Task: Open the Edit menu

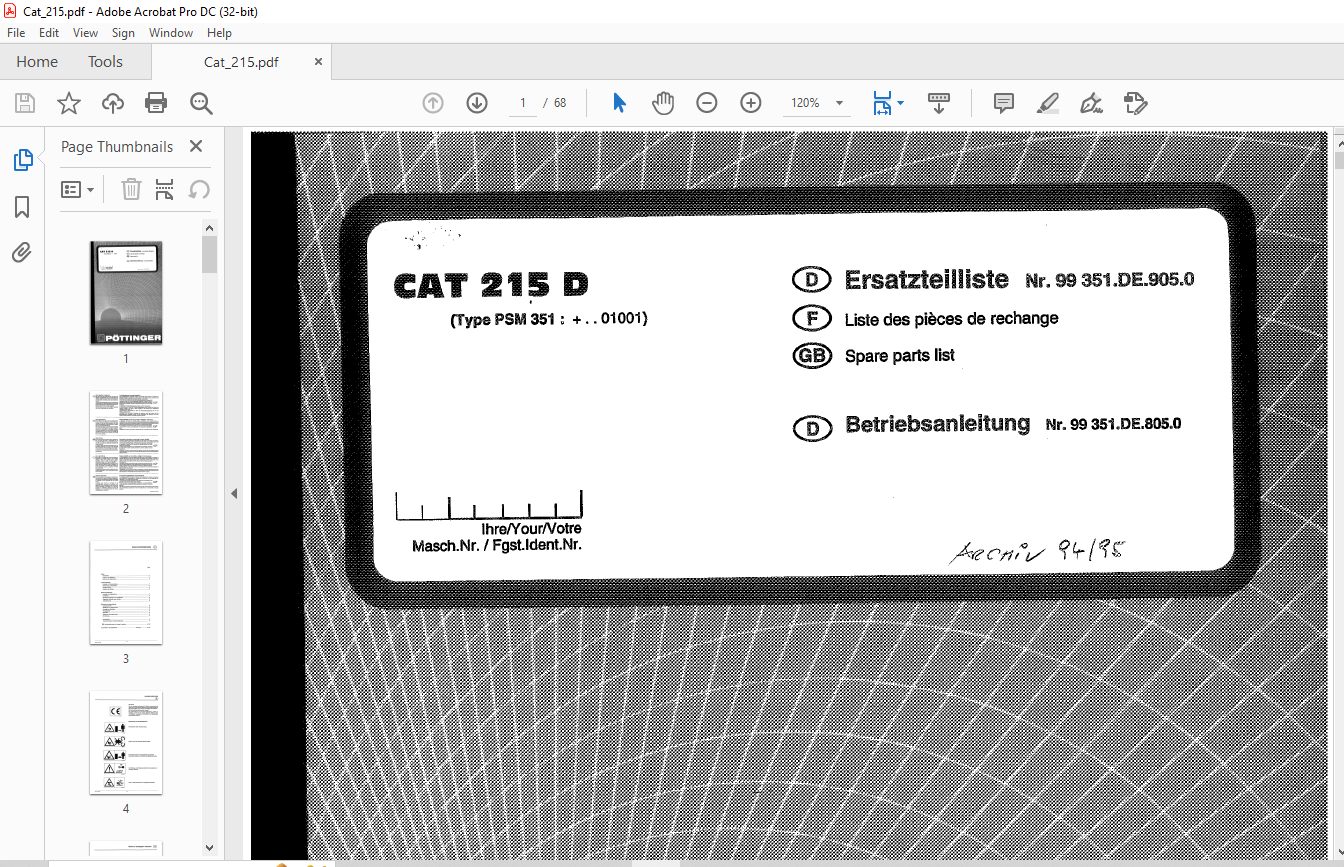Action: click(x=49, y=33)
